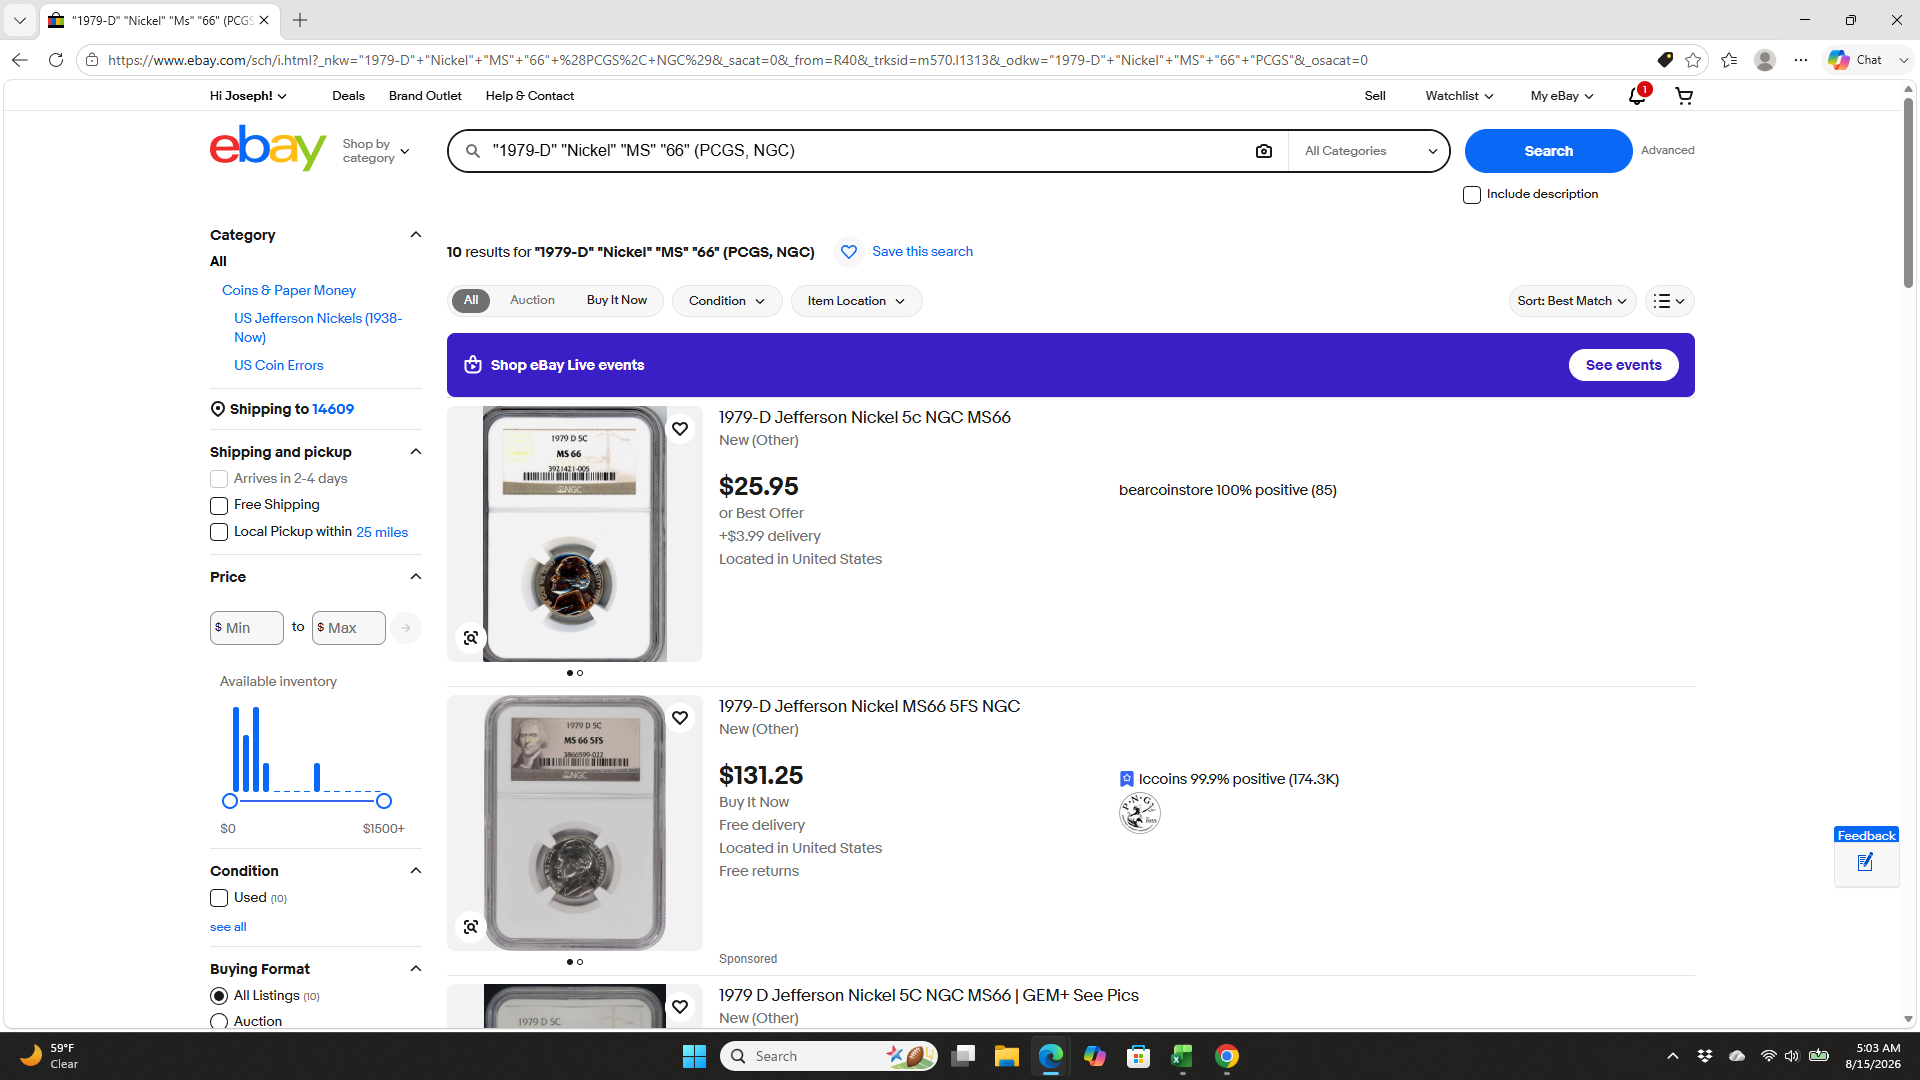1920x1080 pixels.
Task: Check the Used condition filter
Action: point(219,898)
